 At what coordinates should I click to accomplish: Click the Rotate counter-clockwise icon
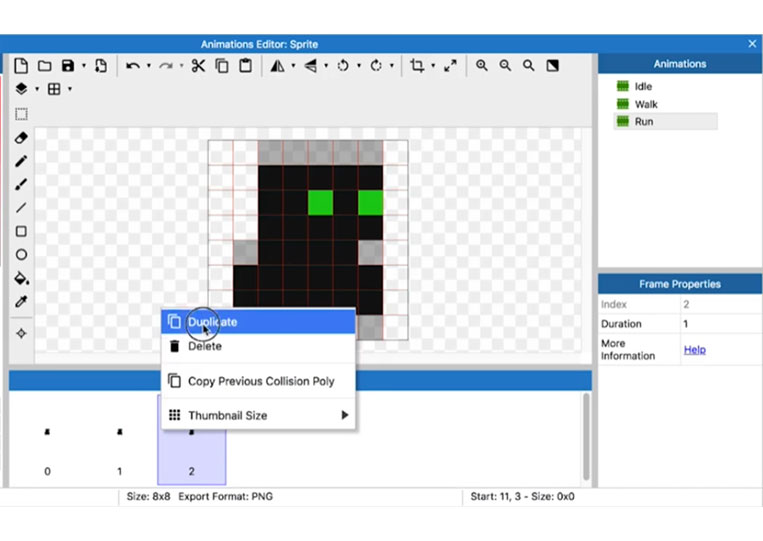click(x=343, y=66)
